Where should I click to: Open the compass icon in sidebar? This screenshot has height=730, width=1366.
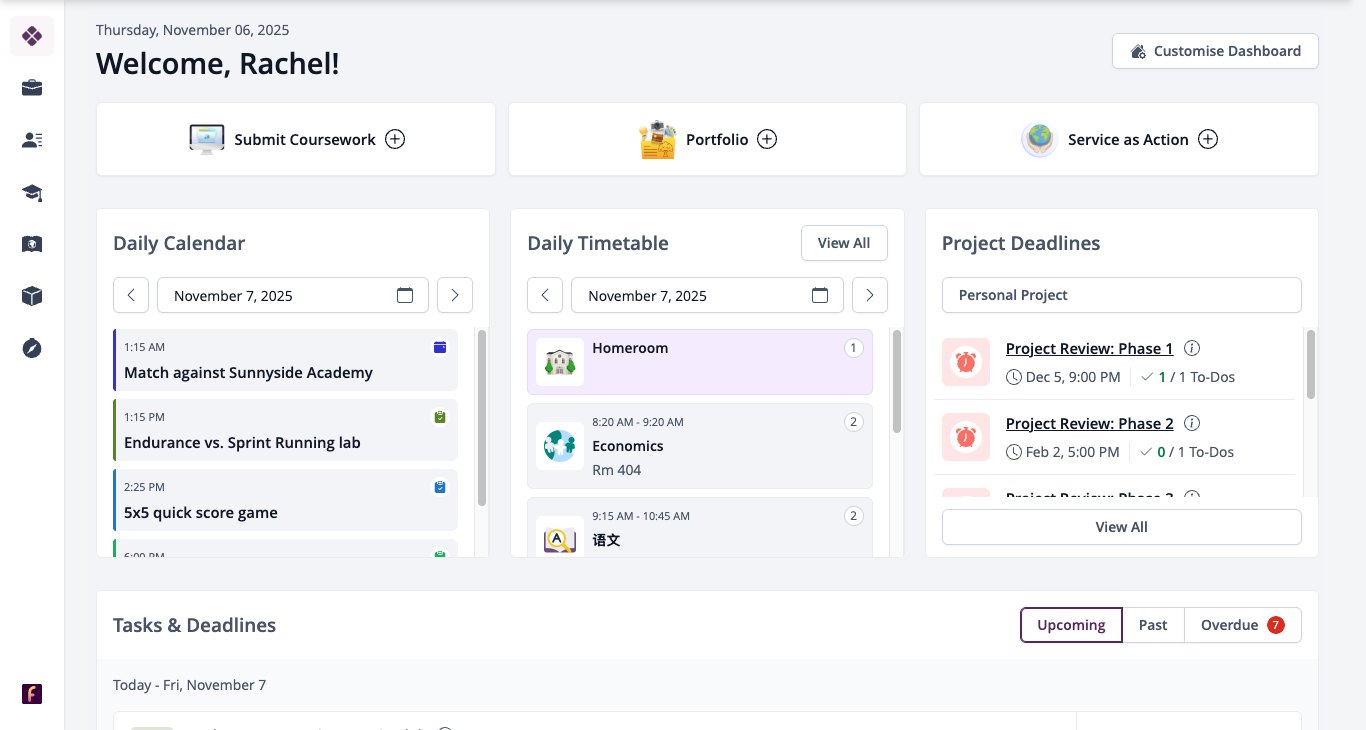tap(32, 348)
